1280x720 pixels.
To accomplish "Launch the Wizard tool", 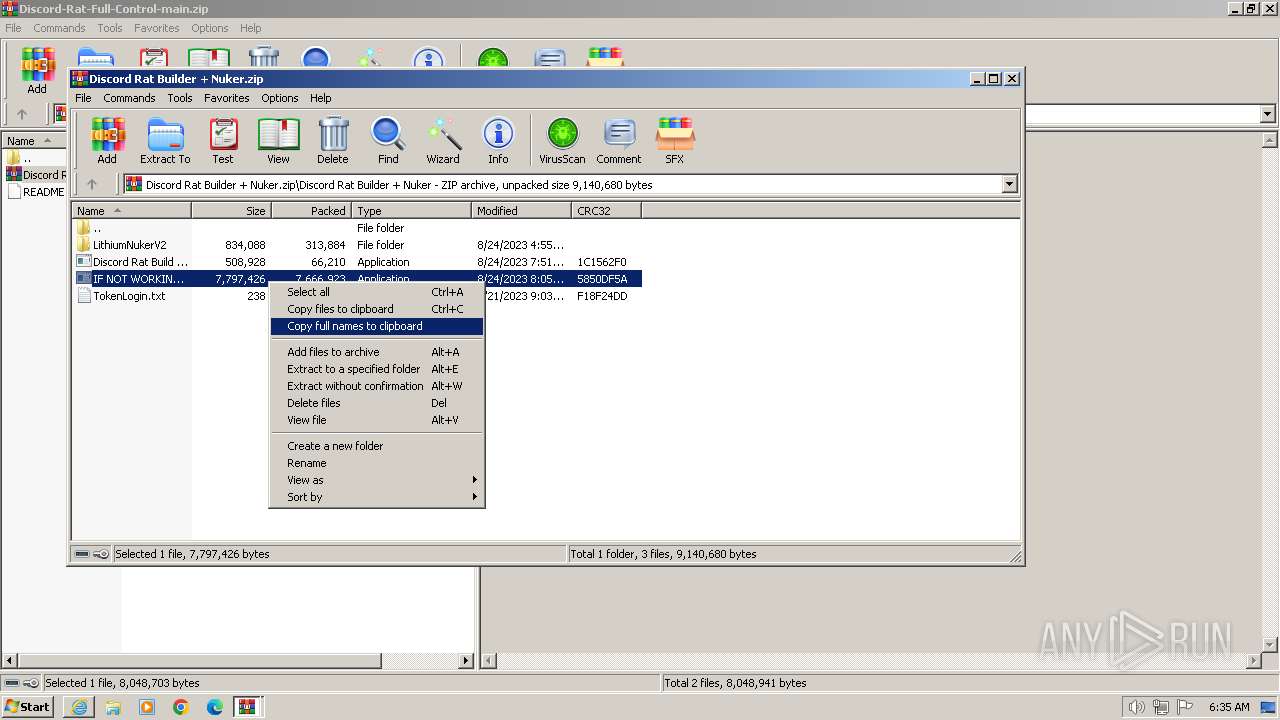I will tap(443, 140).
